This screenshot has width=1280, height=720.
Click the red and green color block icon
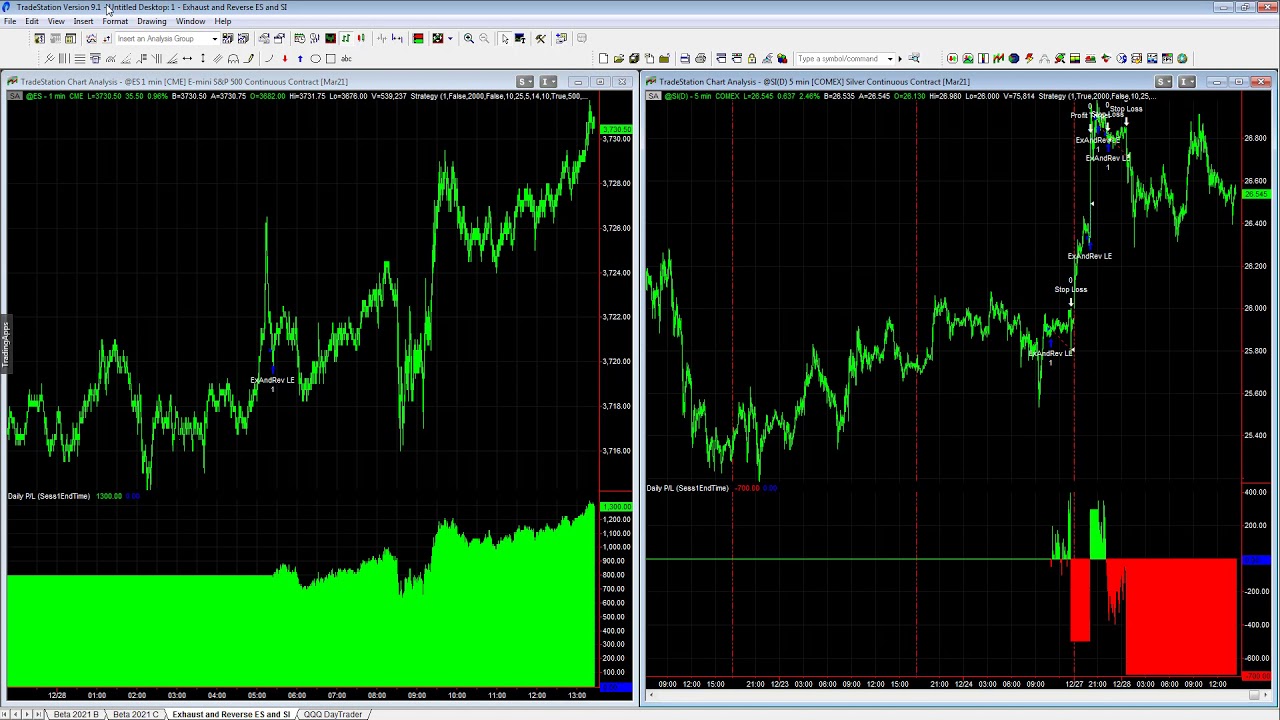coord(418,38)
